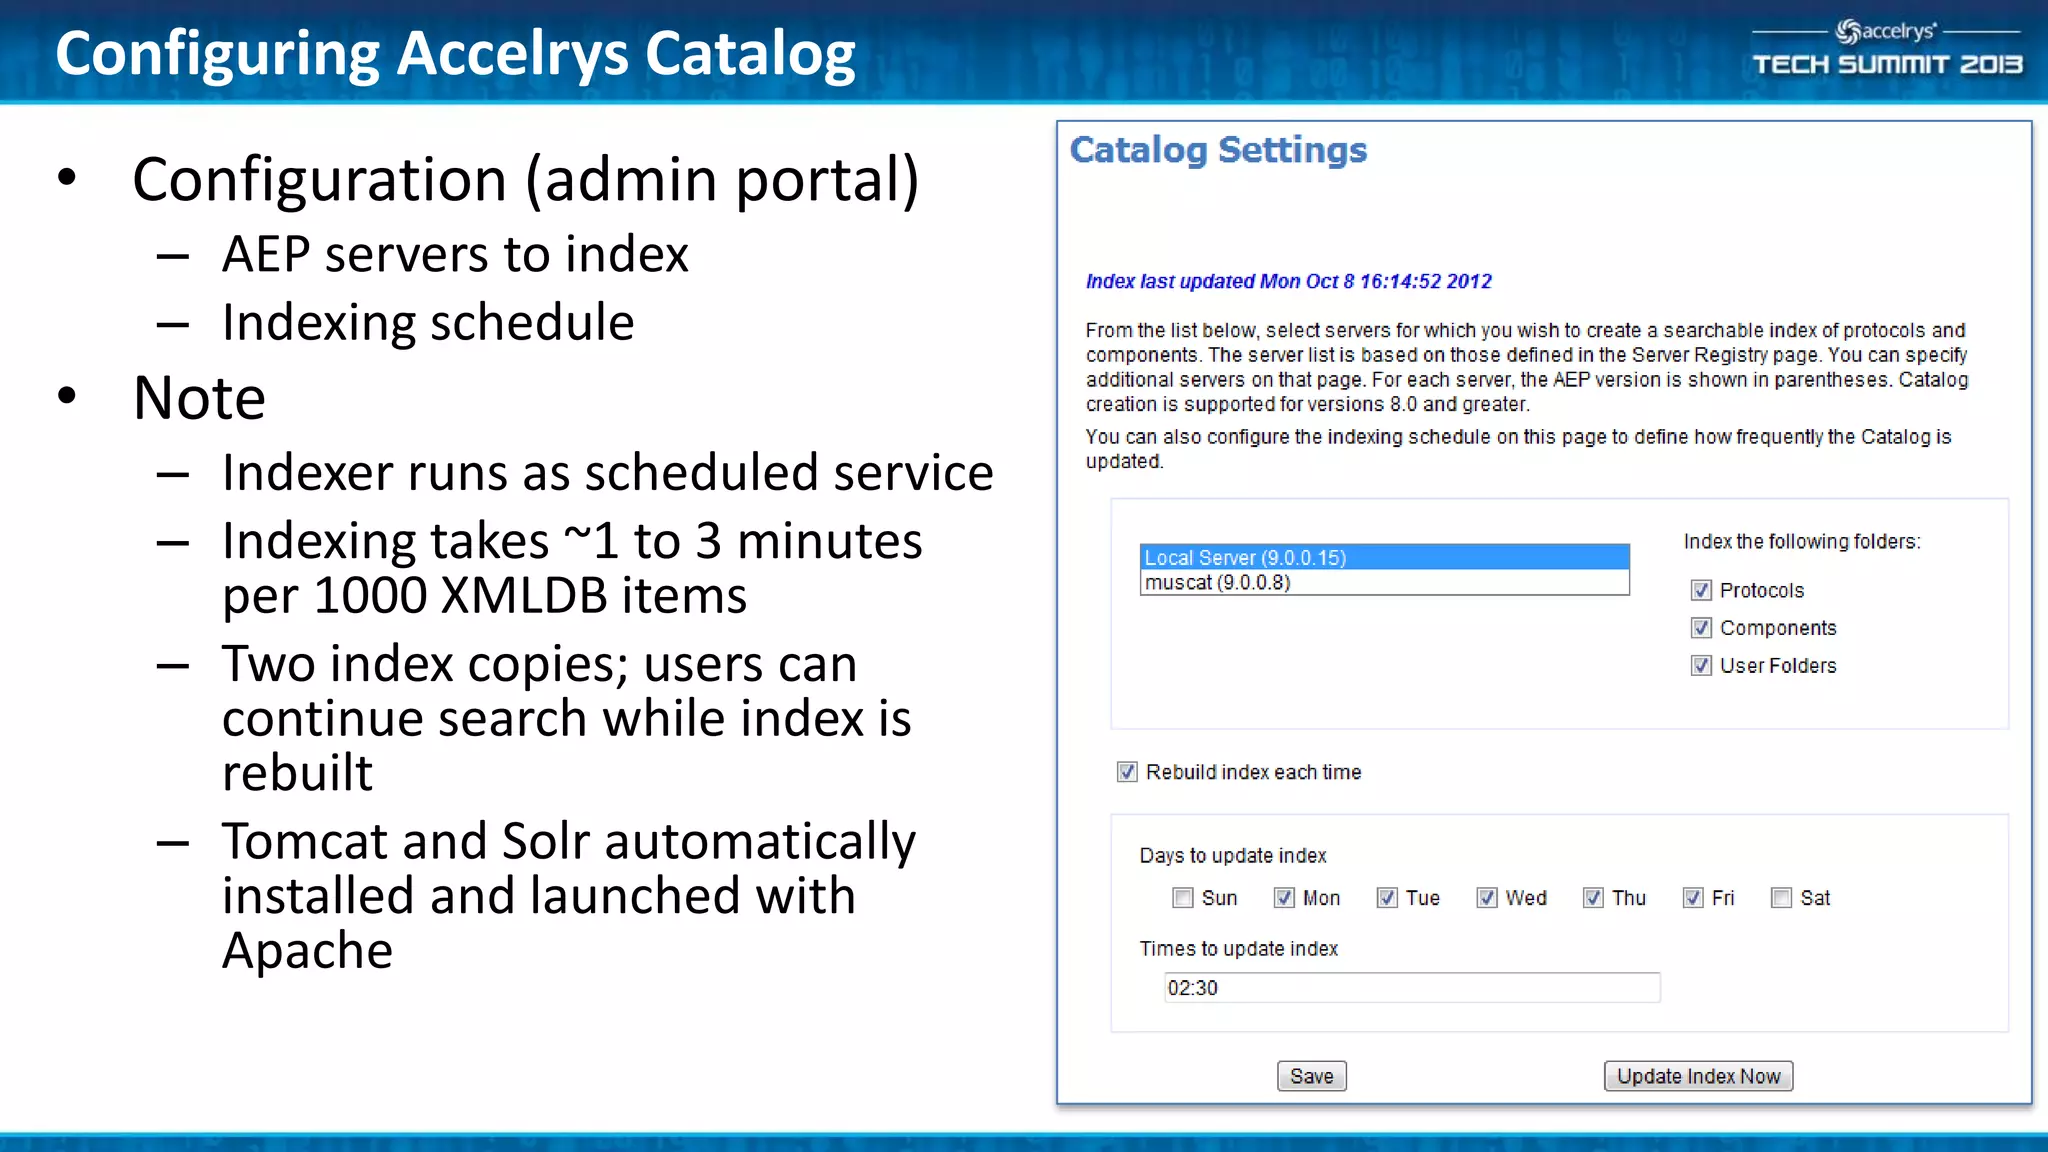The image size is (2048, 1152).
Task: Click the Index last updated timestamp text
Action: point(1289,282)
